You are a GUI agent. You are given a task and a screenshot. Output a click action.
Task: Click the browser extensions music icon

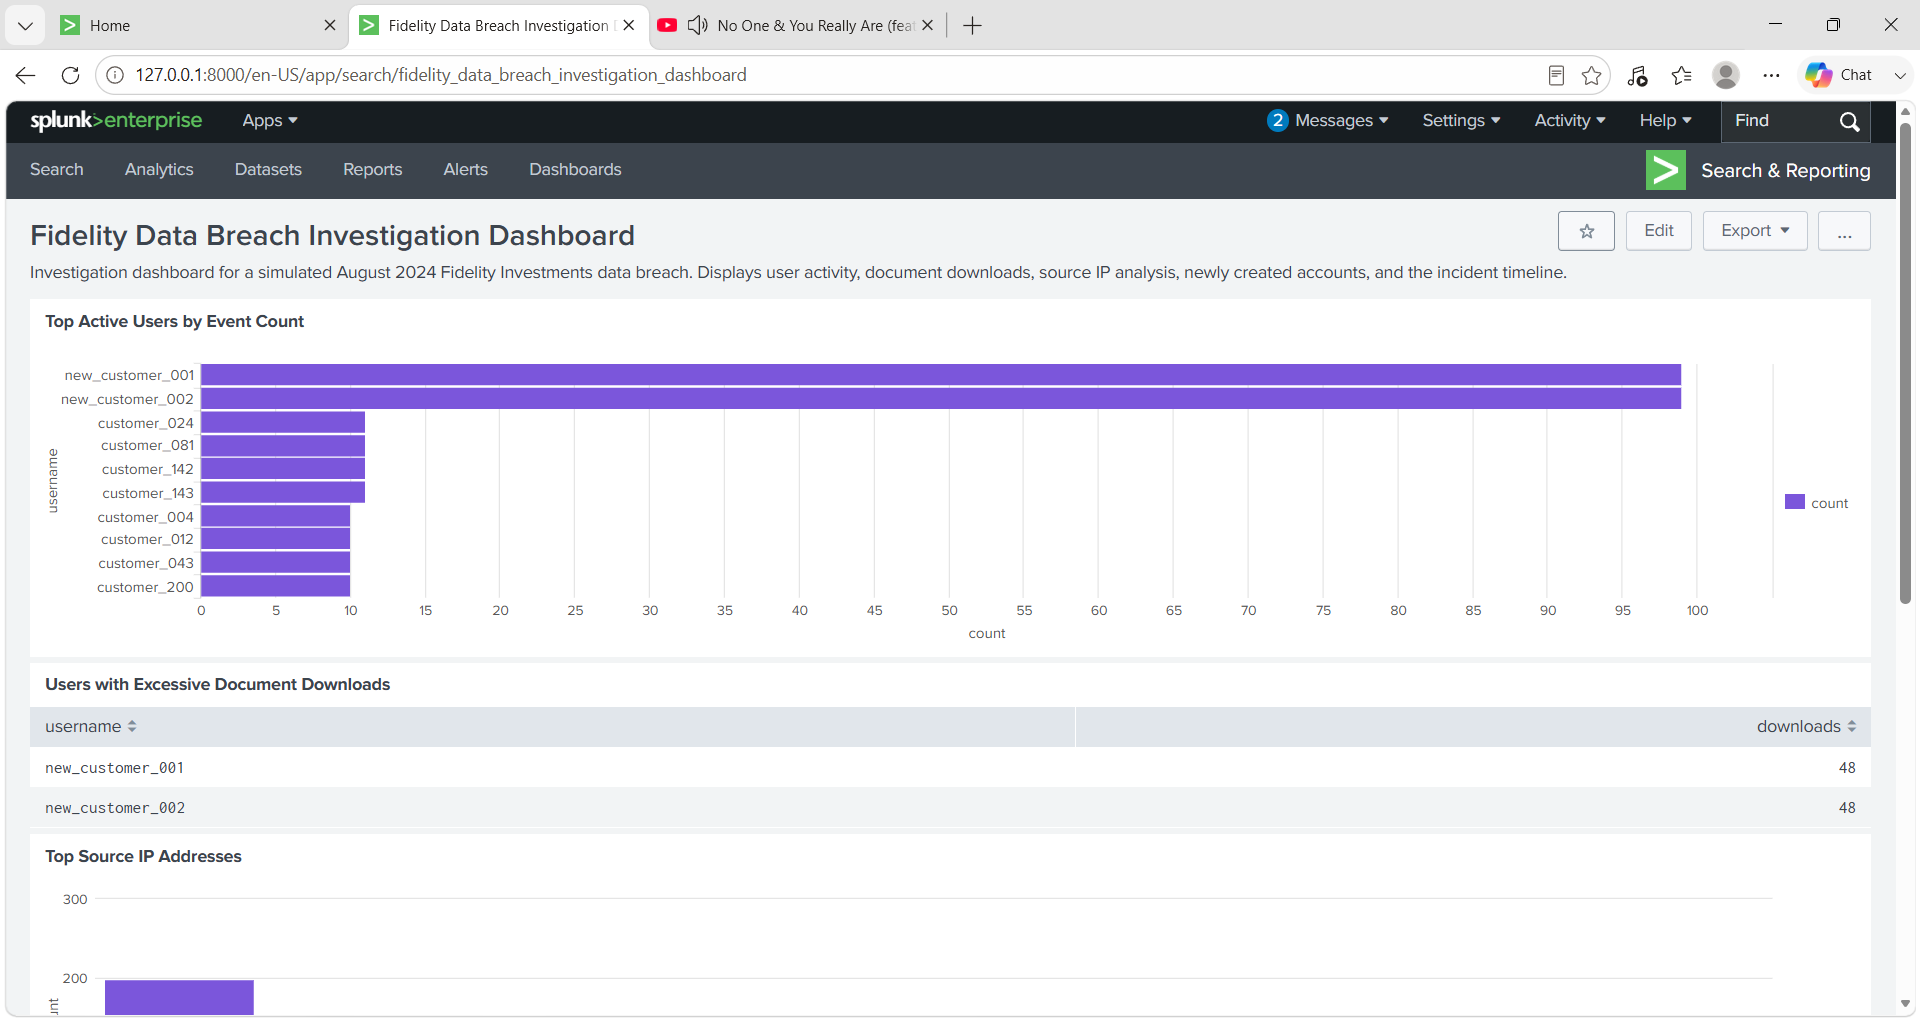pyautogui.click(x=1637, y=75)
